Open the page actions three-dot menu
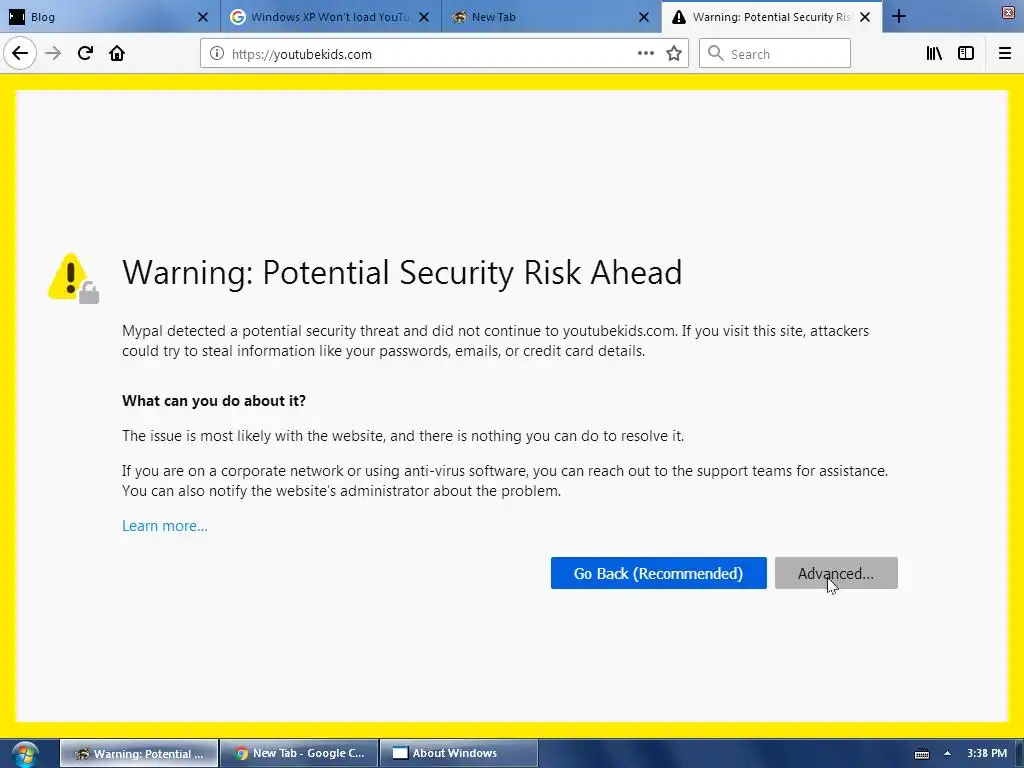 pyautogui.click(x=646, y=54)
